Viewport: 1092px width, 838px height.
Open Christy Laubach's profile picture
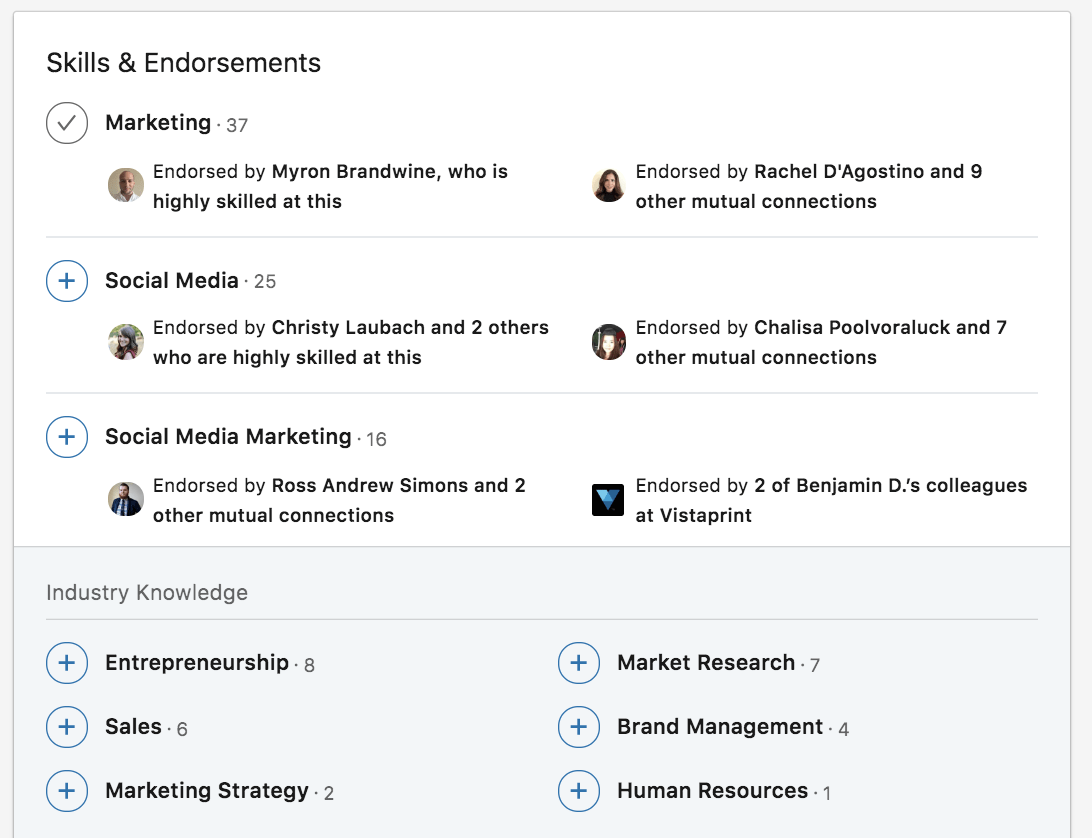(126, 342)
